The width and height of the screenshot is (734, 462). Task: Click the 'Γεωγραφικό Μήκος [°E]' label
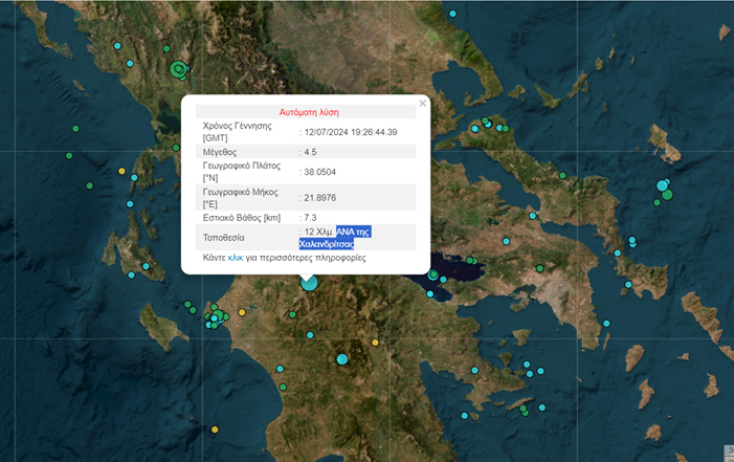[x=241, y=198]
